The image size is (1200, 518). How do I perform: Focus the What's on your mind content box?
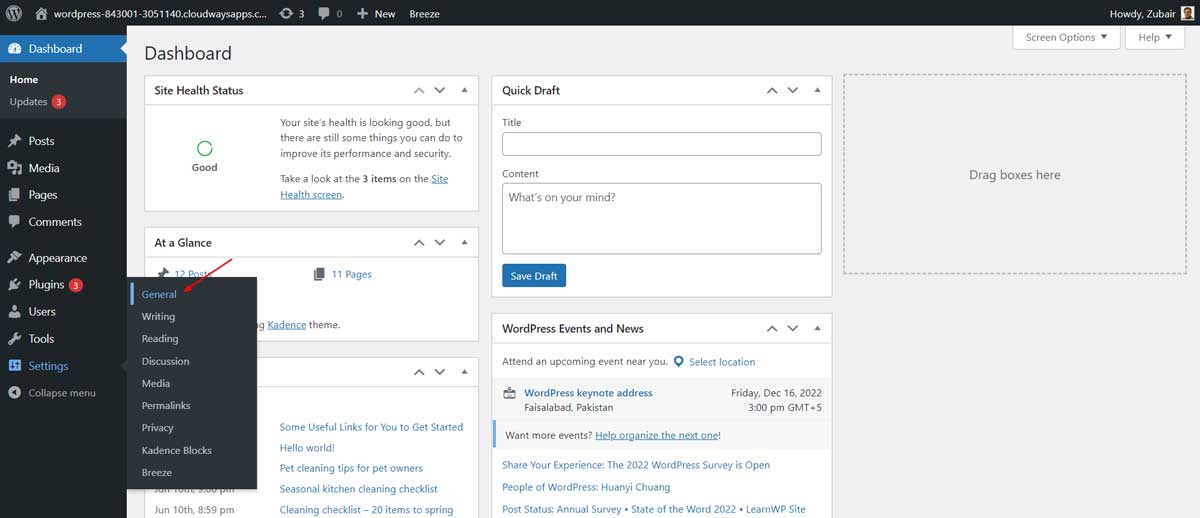661,218
